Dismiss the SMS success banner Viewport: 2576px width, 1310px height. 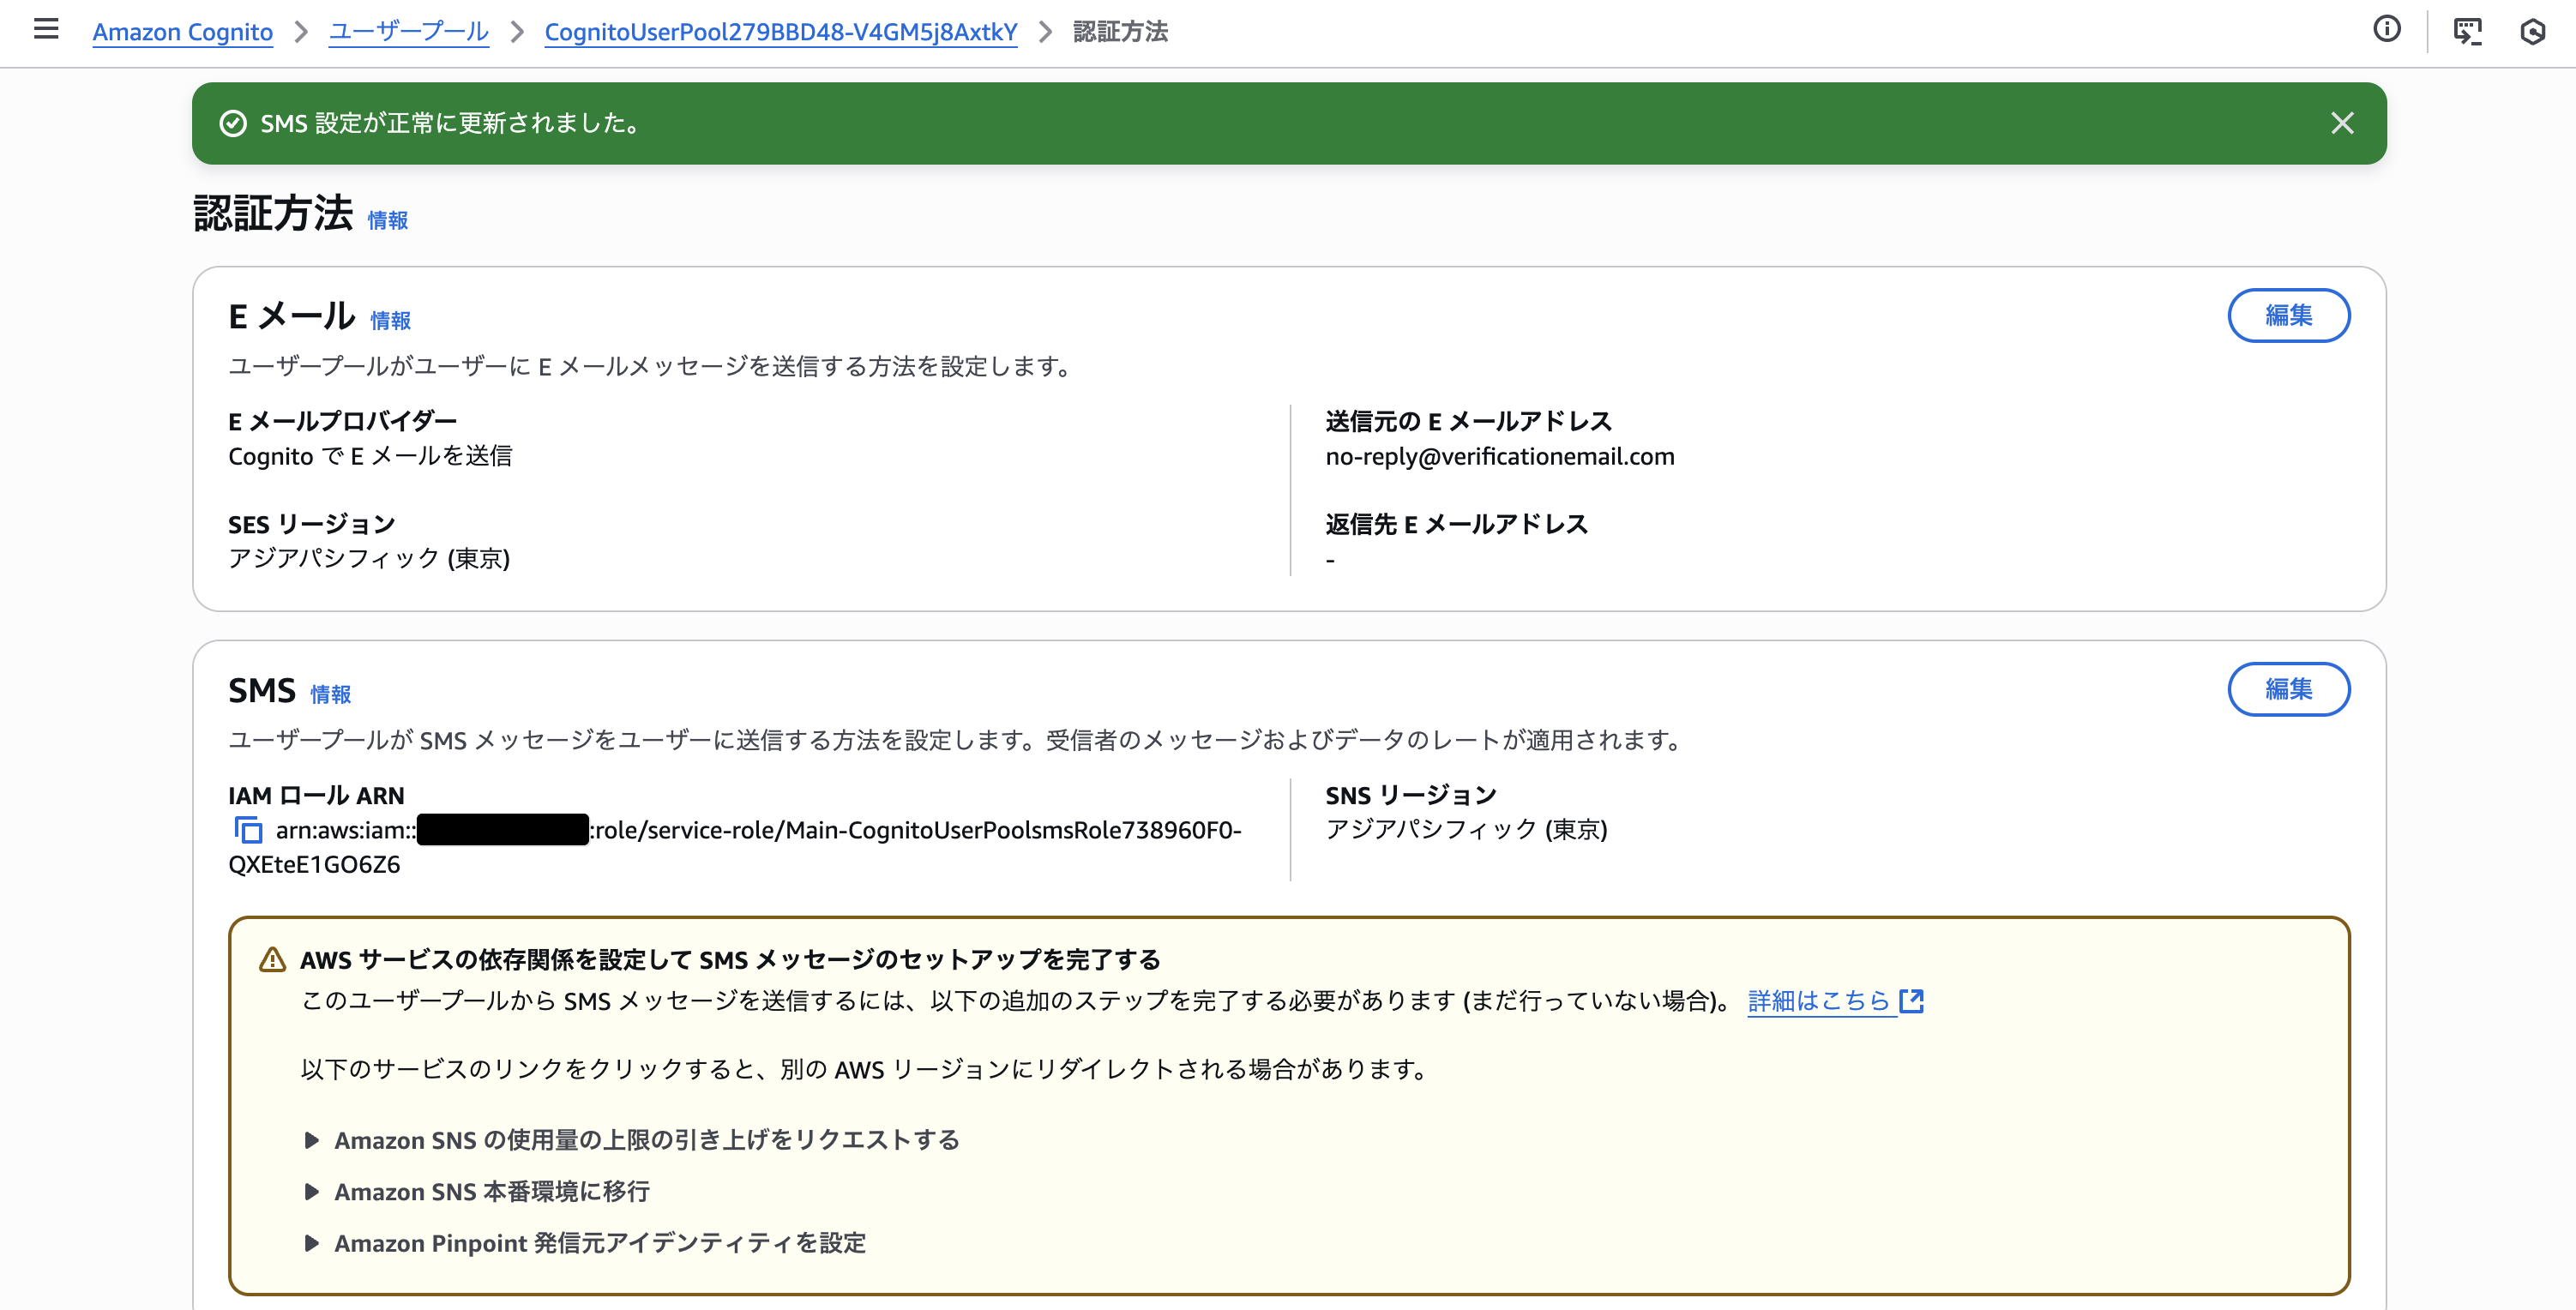click(2342, 123)
